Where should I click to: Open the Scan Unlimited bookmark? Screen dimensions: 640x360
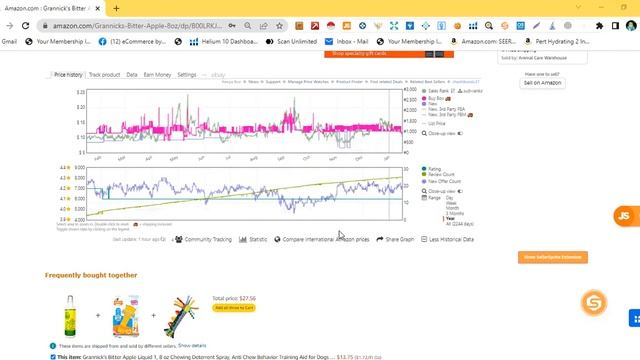click(291, 42)
